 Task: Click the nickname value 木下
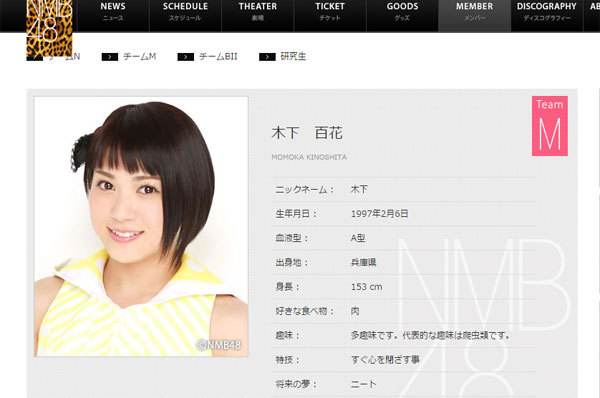359,189
